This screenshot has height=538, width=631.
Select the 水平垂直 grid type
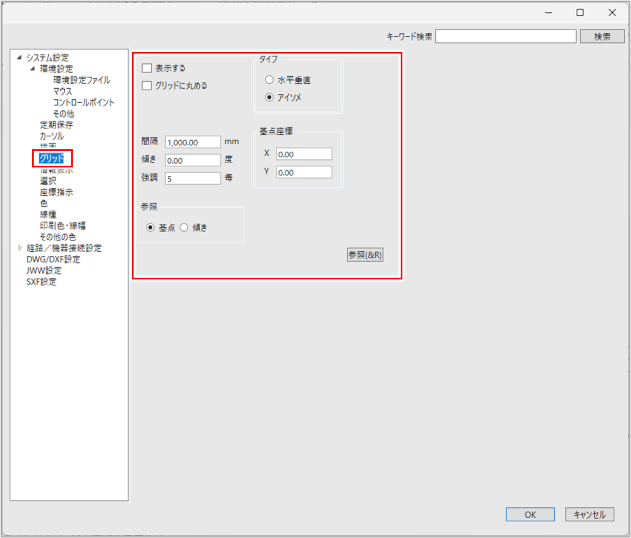[269, 80]
